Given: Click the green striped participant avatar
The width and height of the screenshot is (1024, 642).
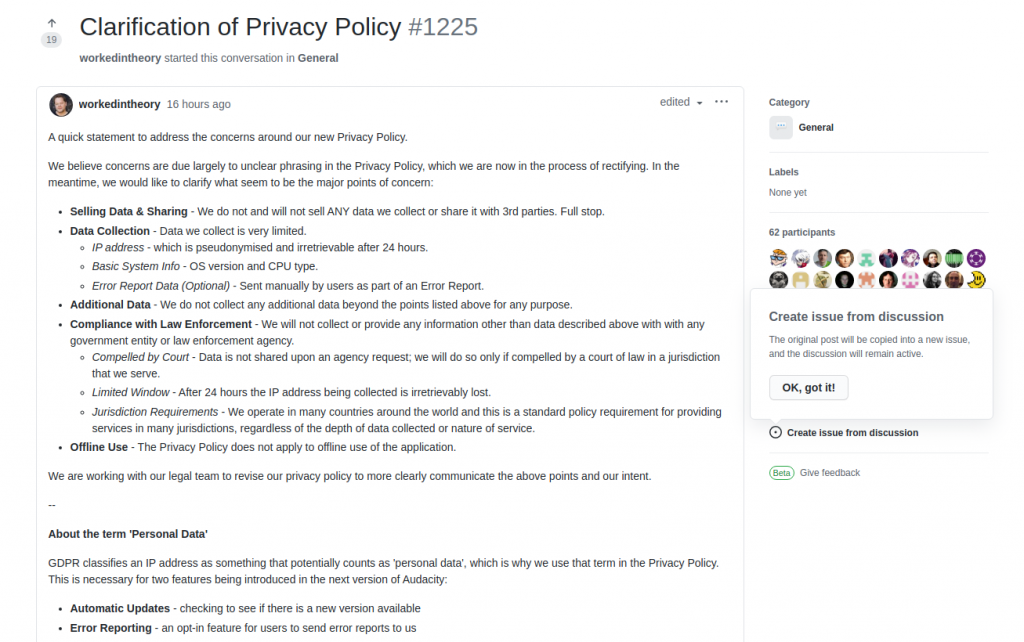Looking at the screenshot, I should click(x=954, y=258).
